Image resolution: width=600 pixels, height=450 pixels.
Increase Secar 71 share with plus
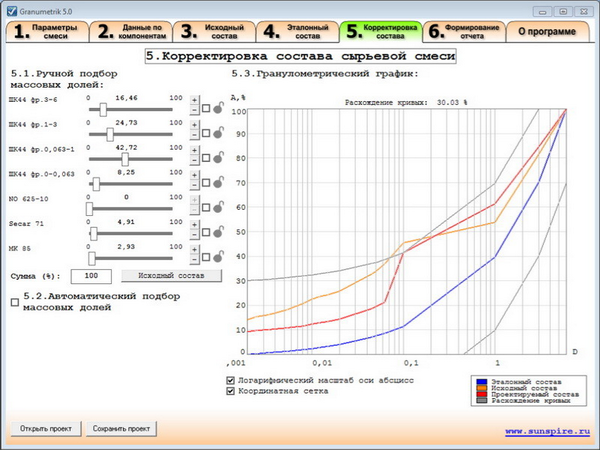click(194, 225)
